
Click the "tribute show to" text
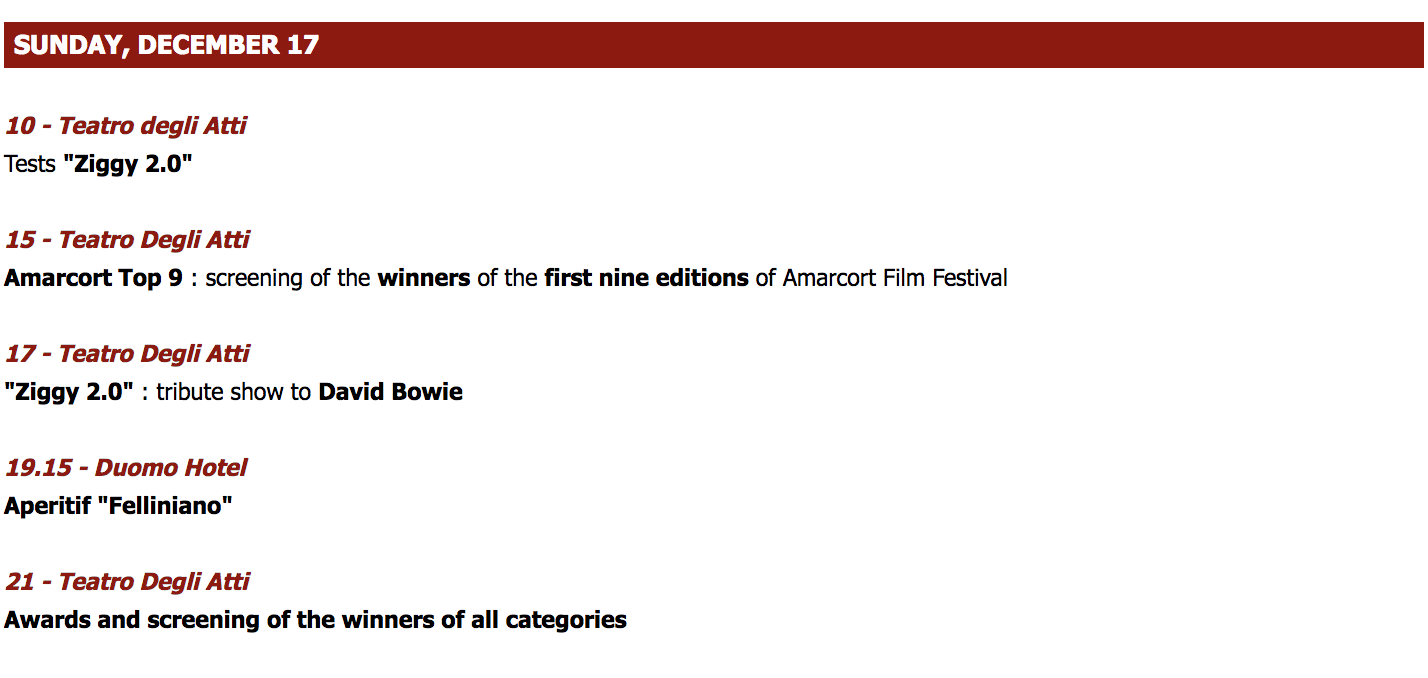click(234, 392)
